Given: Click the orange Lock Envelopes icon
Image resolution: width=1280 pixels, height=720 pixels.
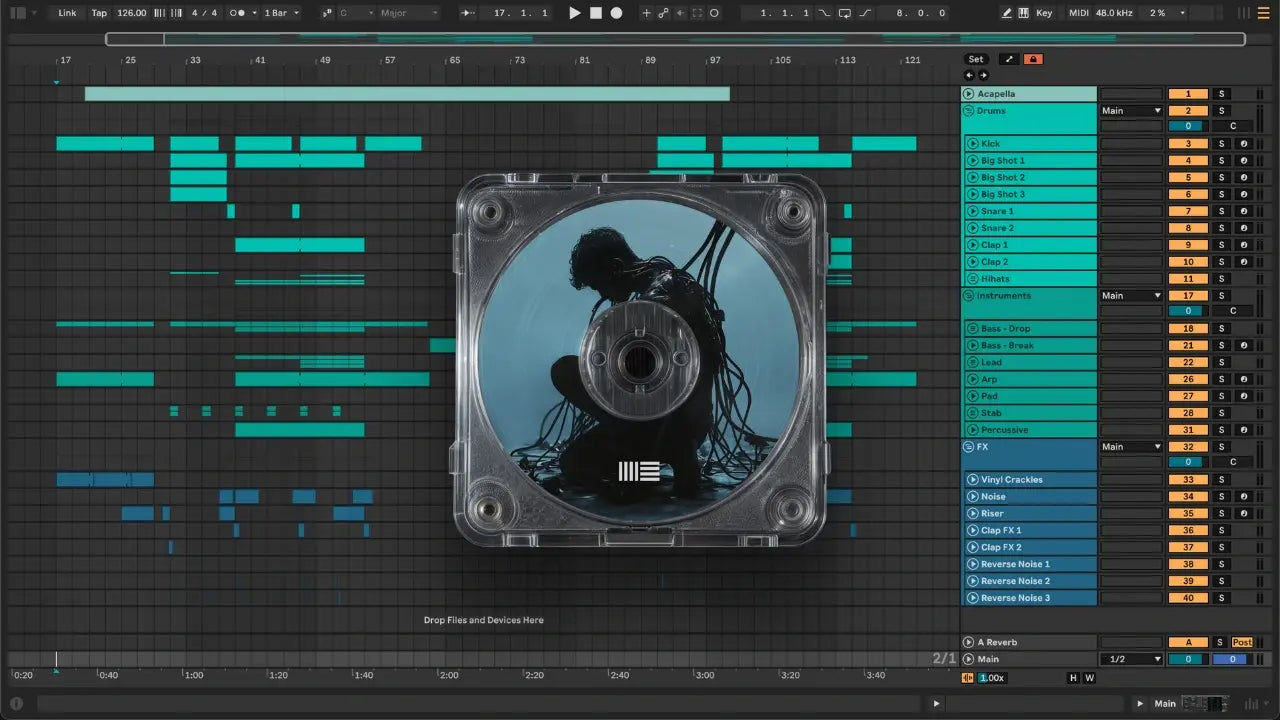Looking at the screenshot, I should [1033, 59].
